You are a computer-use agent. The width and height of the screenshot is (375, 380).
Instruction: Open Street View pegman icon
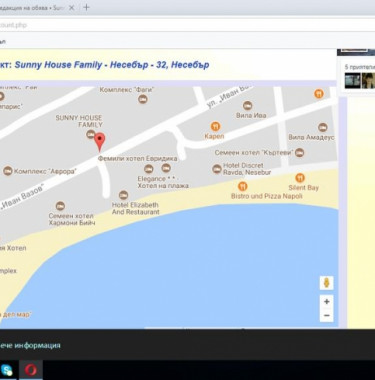click(327, 283)
